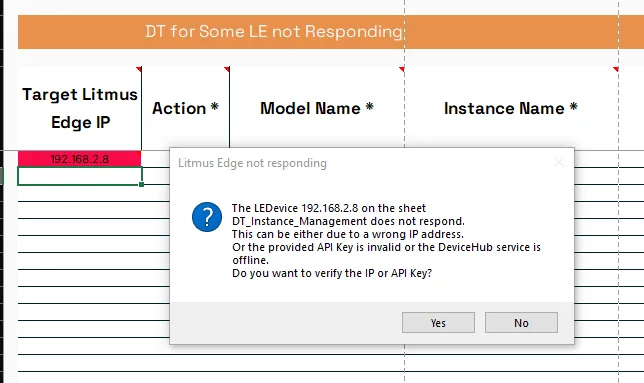
Task: Click the Instance Name * column header
Action: (511, 108)
